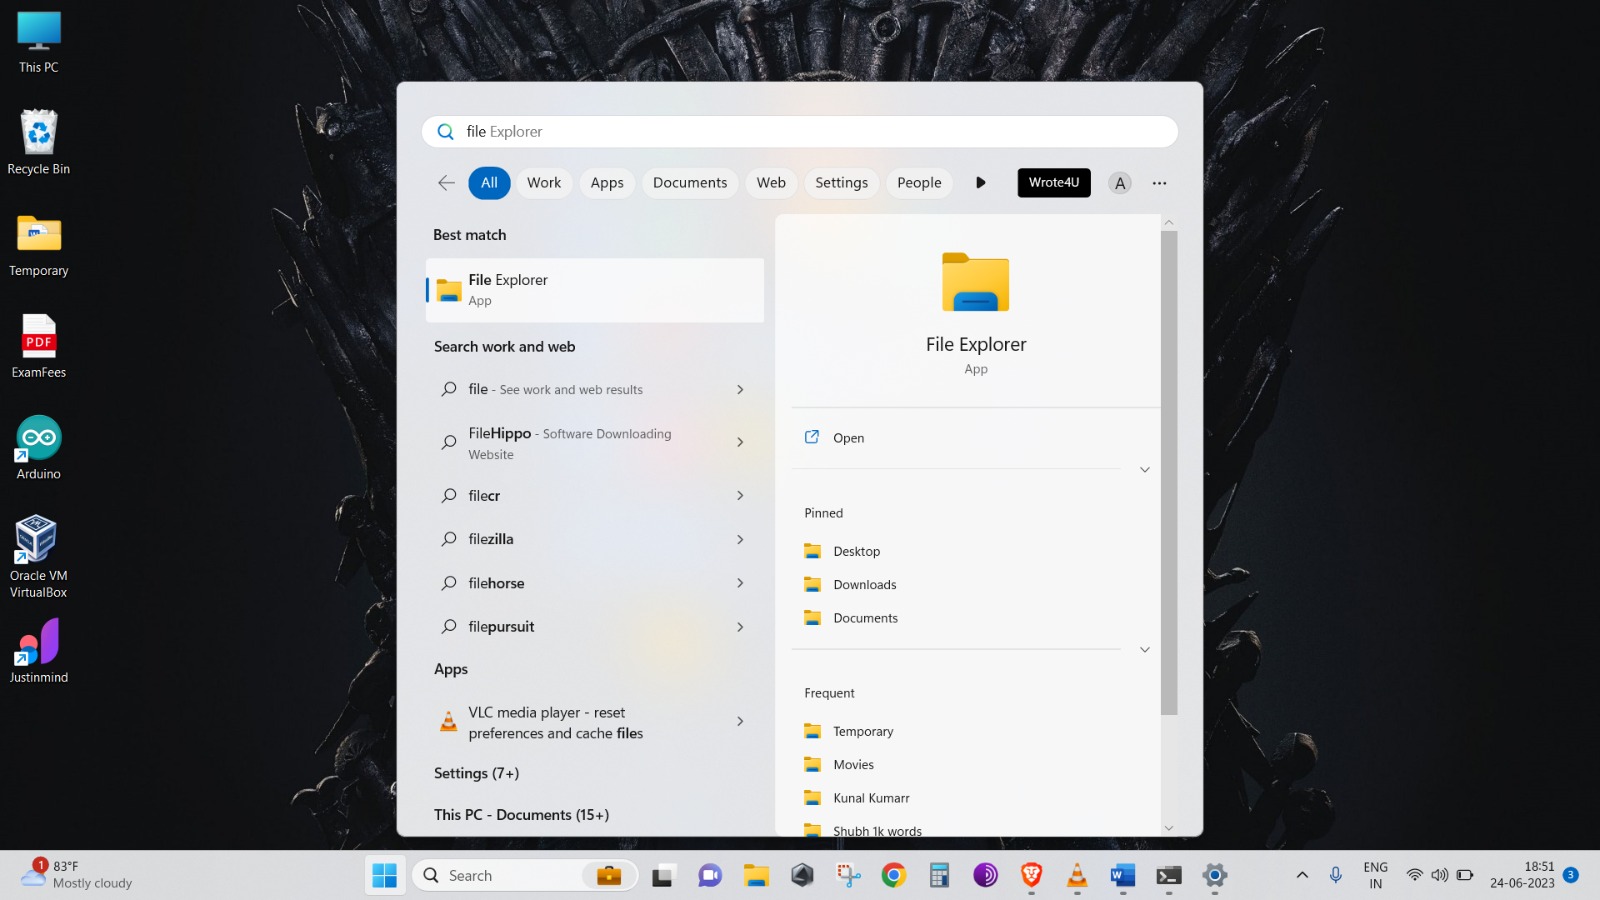Collapse the actions chevron below Open
Image resolution: width=1600 pixels, height=900 pixels.
pos(1144,470)
